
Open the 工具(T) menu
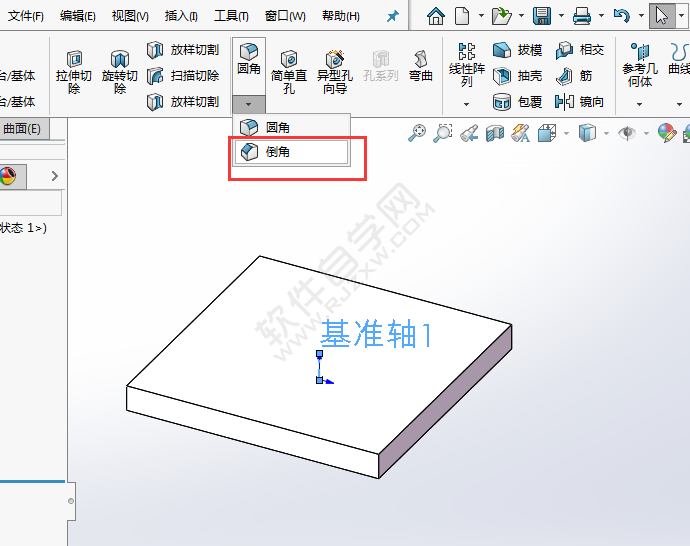tap(231, 16)
